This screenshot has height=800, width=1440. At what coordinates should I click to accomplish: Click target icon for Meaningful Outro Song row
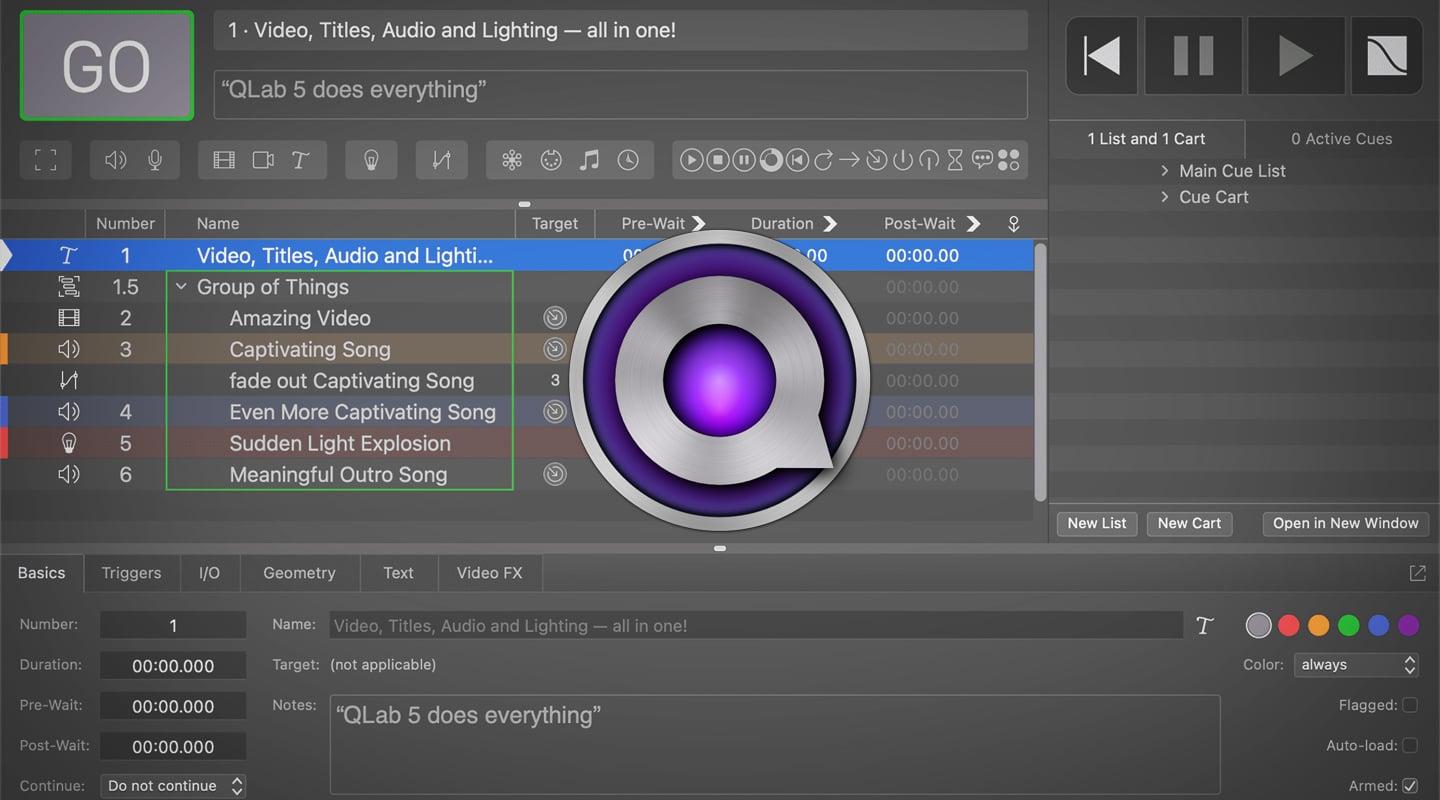pyautogui.click(x=555, y=474)
